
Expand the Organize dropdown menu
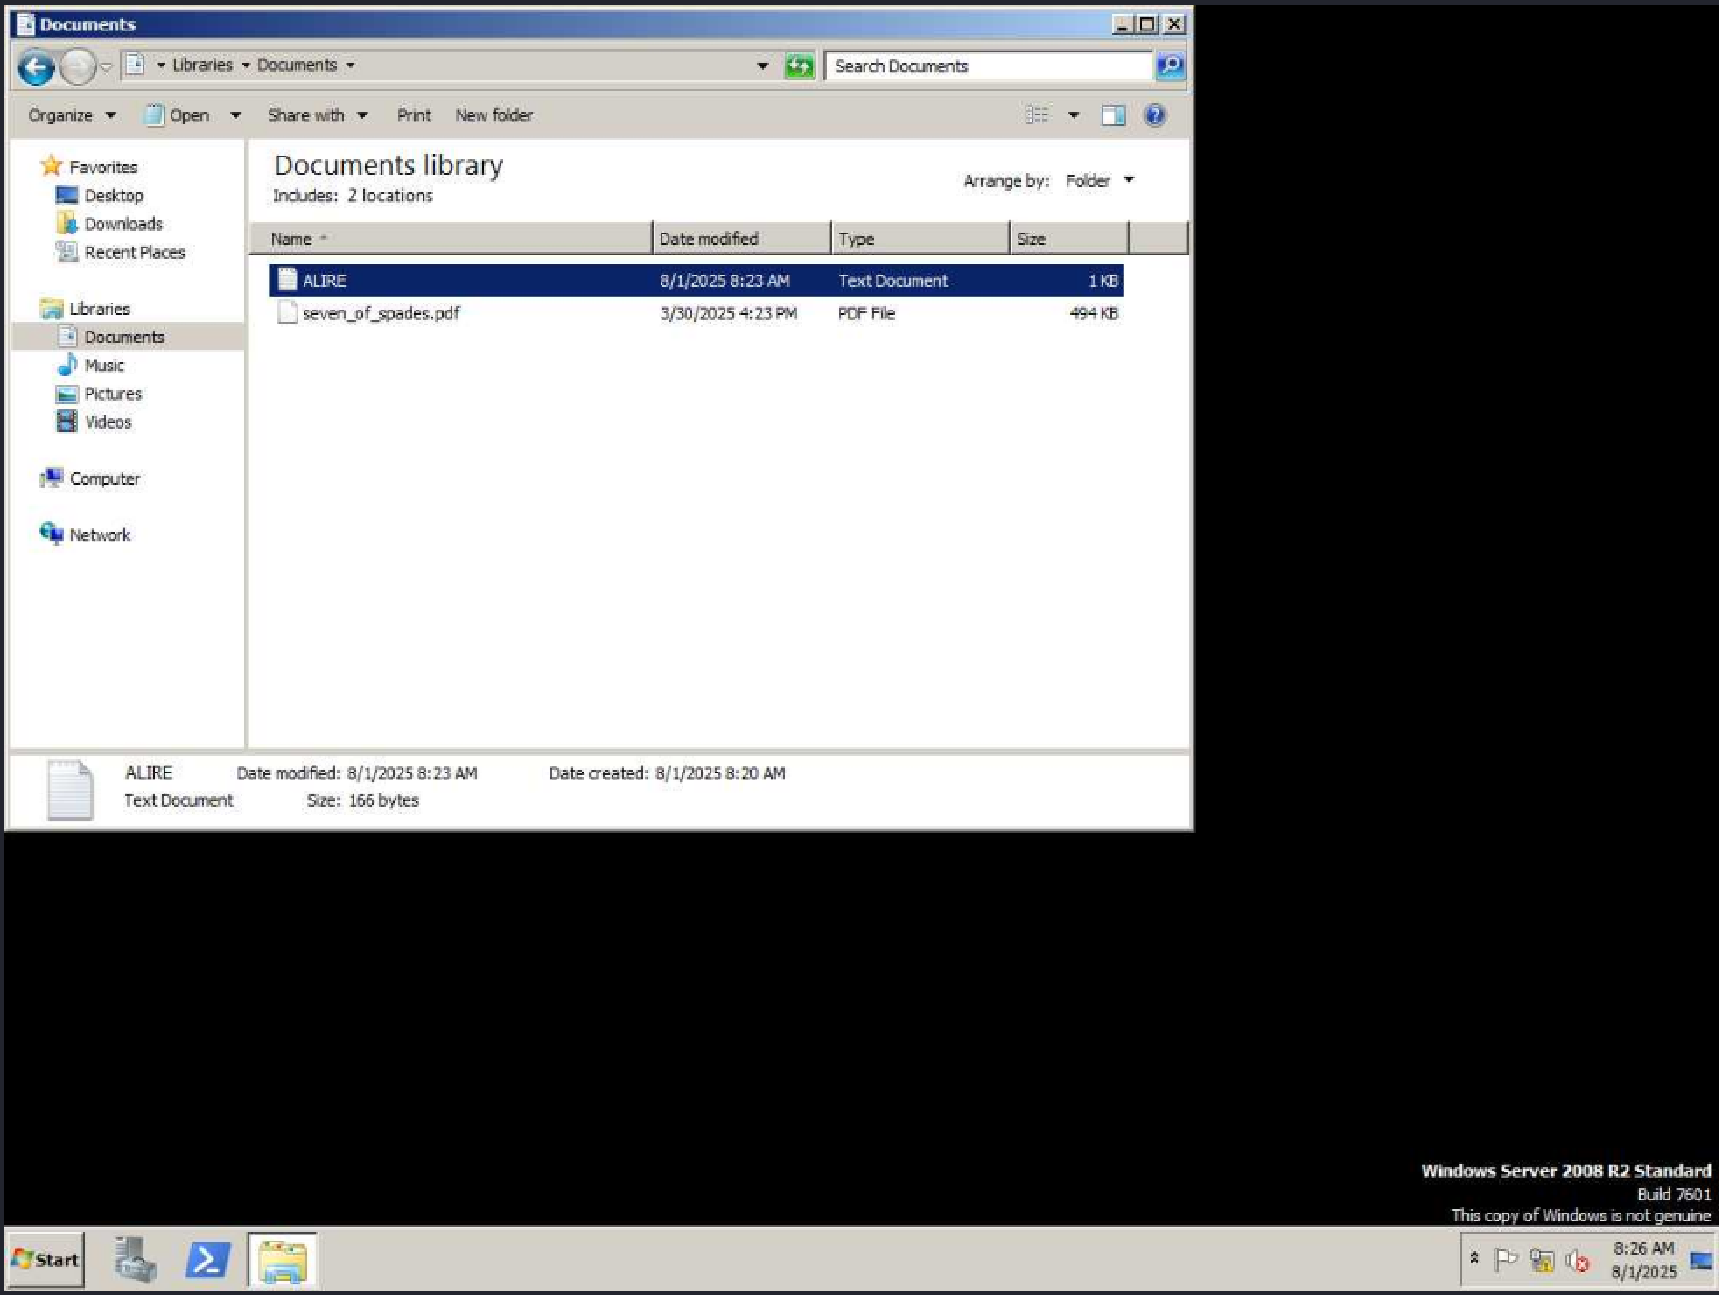click(72, 116)
